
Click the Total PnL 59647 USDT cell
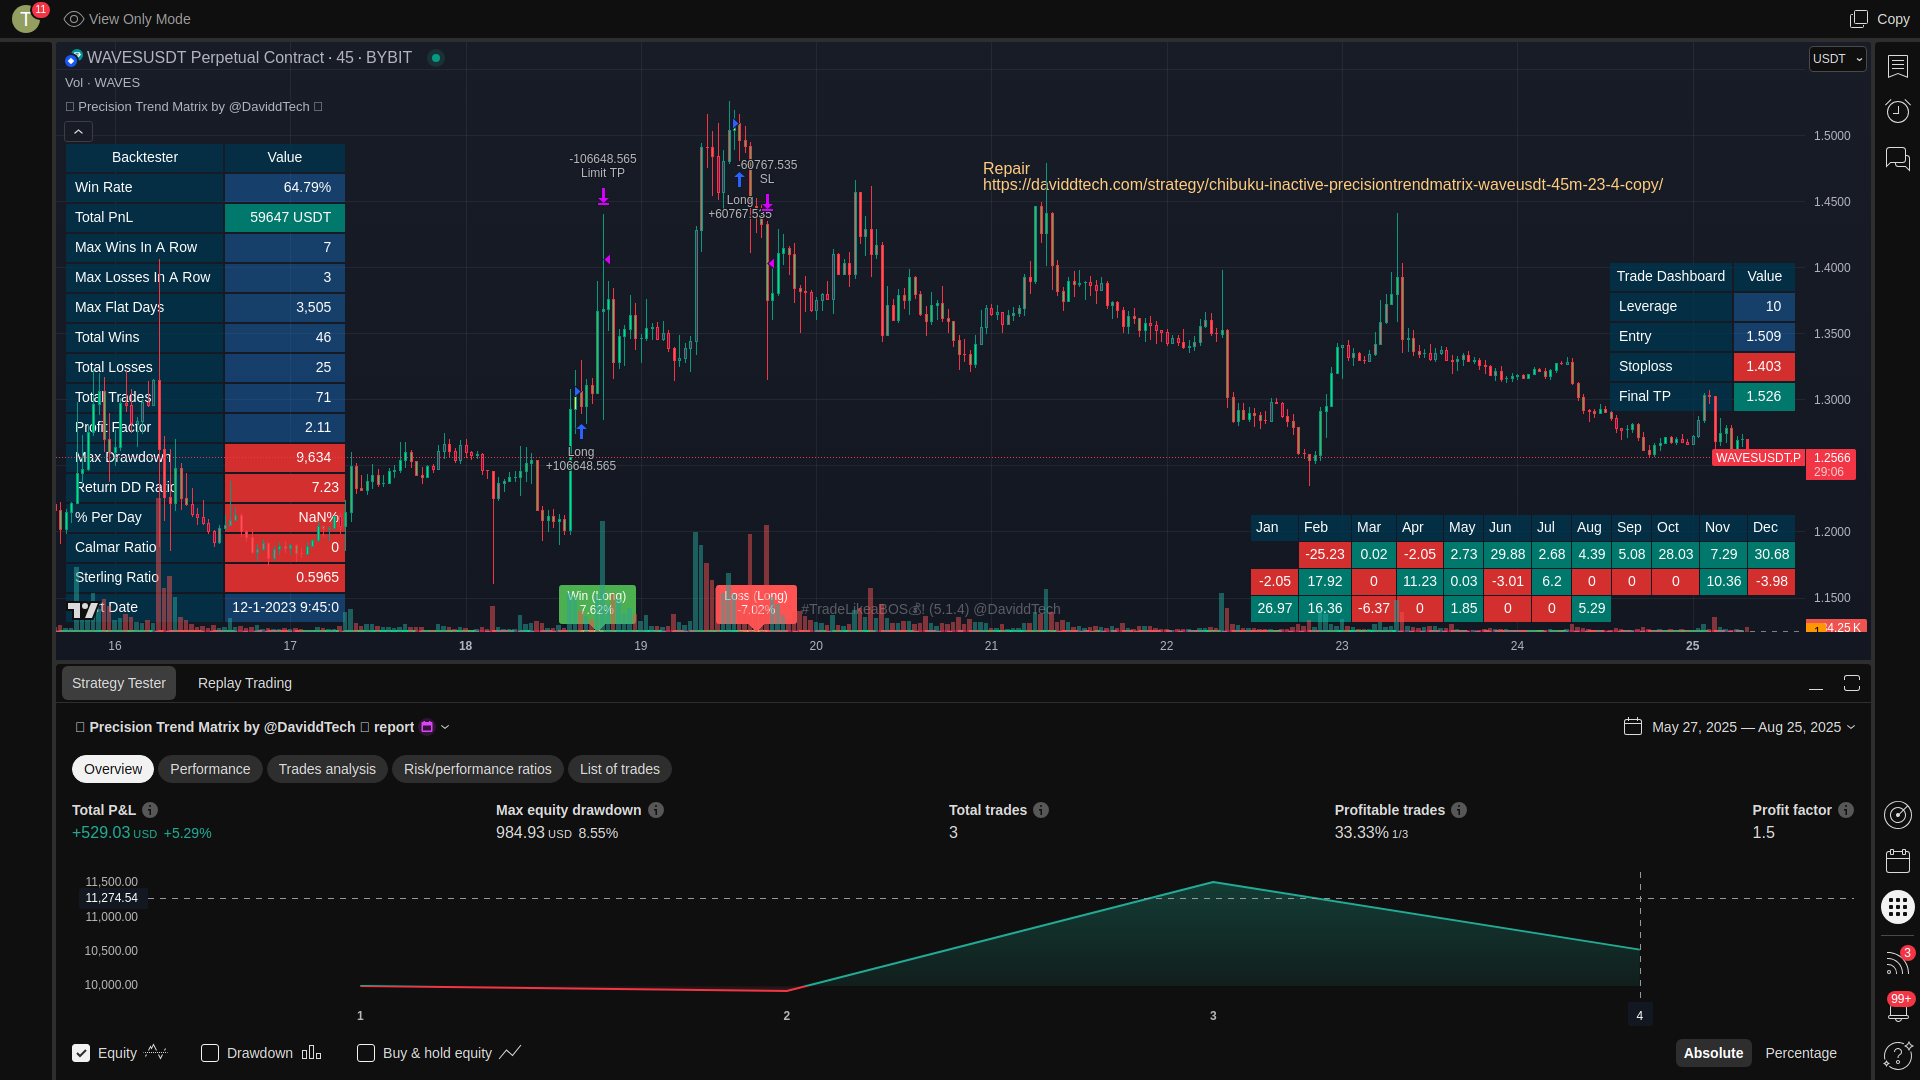pos(285,217)
